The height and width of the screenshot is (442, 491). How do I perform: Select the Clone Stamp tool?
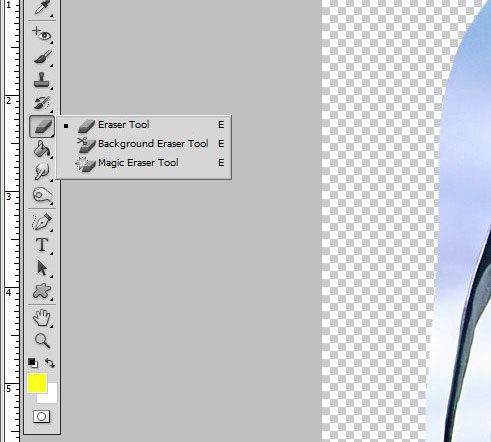click(x=42, y=80)
